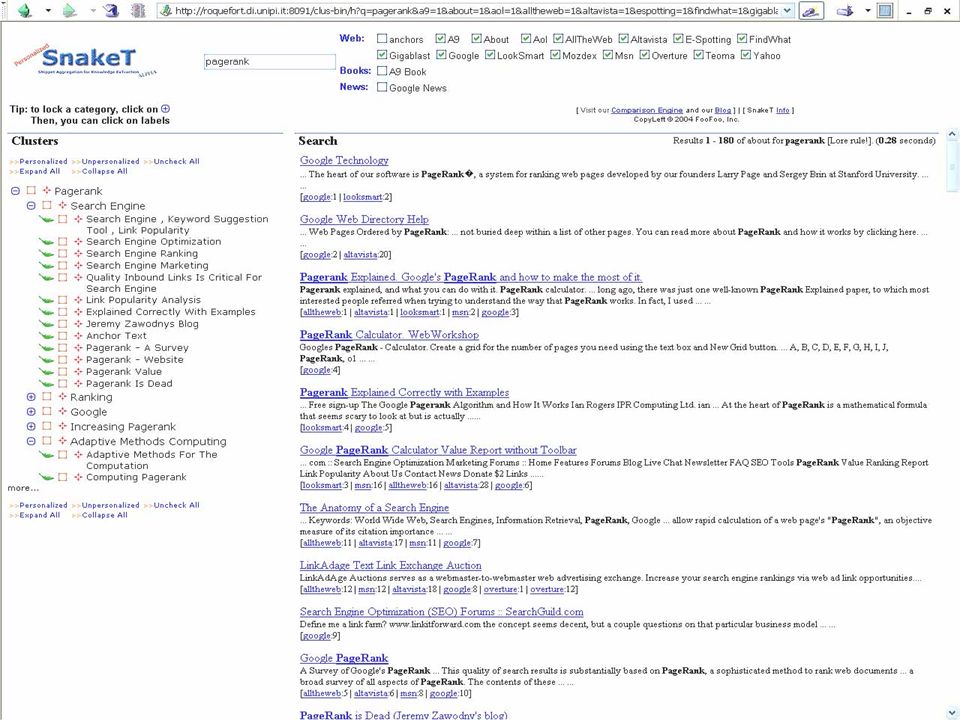The width and height of the screenshot is (960, 720).
Task: Visit the Comparison Engine link
Action: (x=647, y=110)
